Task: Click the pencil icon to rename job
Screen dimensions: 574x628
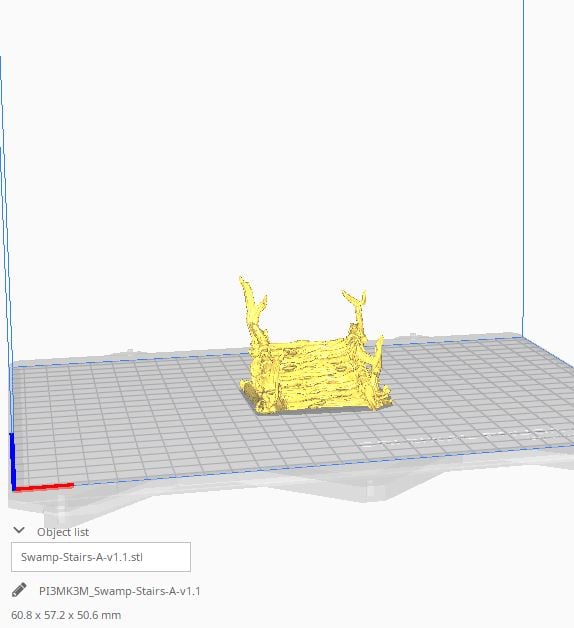Action: tap(19, 590)
